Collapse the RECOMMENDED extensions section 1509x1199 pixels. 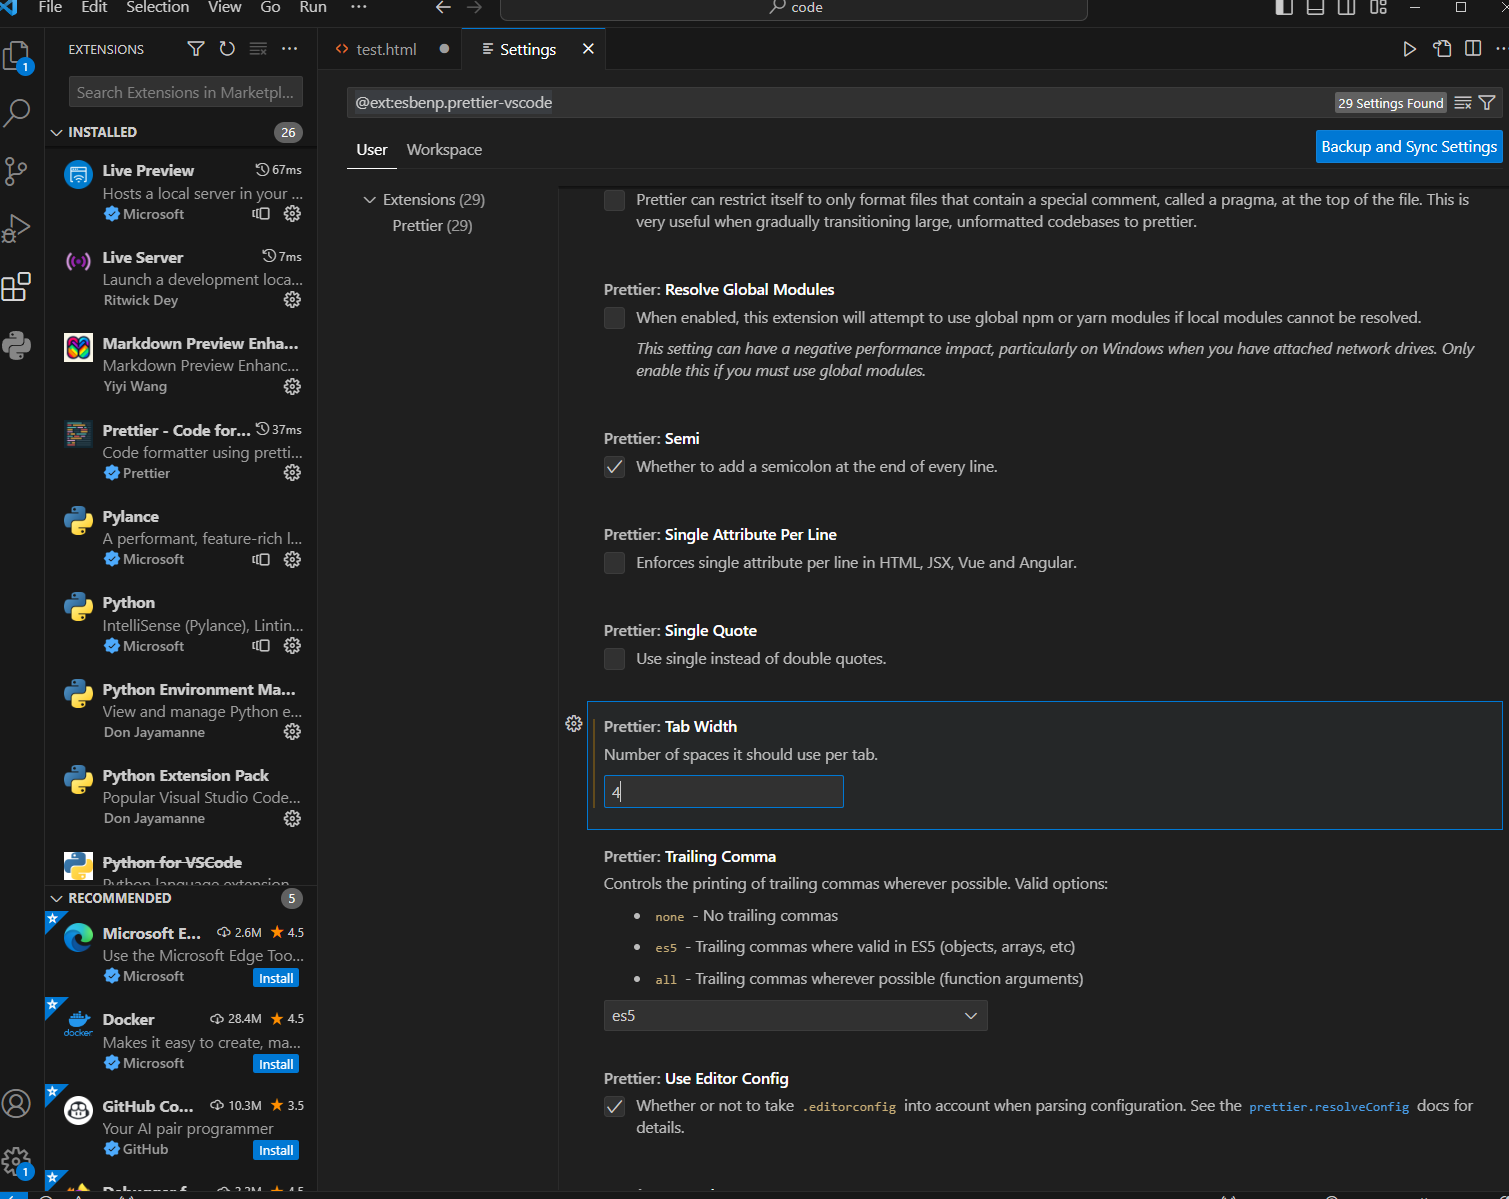pos(181,898)
